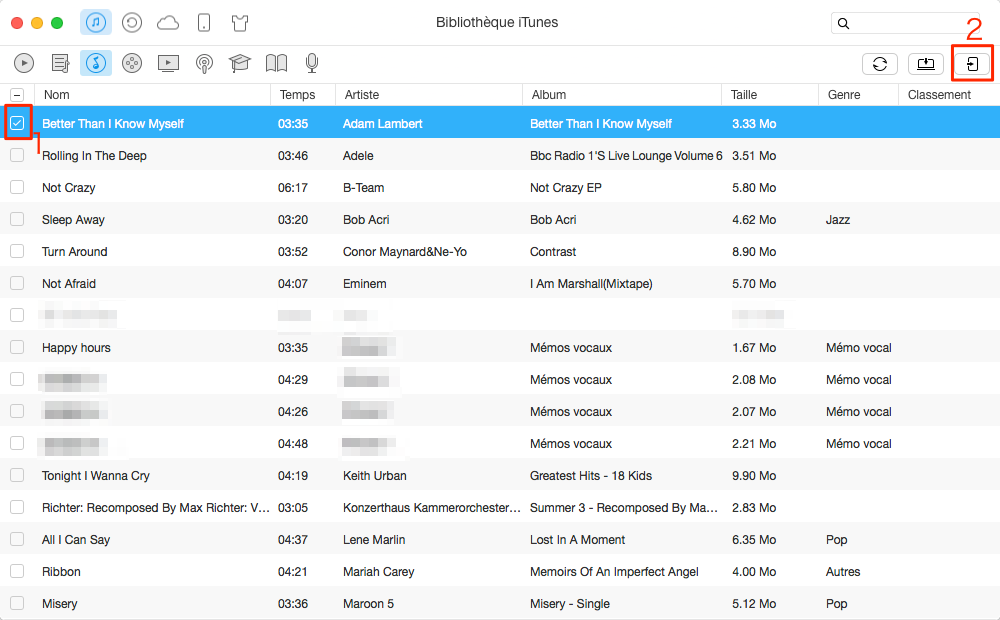Open the Podcasts category icon

pyautogui.click(x=204, y=63)
